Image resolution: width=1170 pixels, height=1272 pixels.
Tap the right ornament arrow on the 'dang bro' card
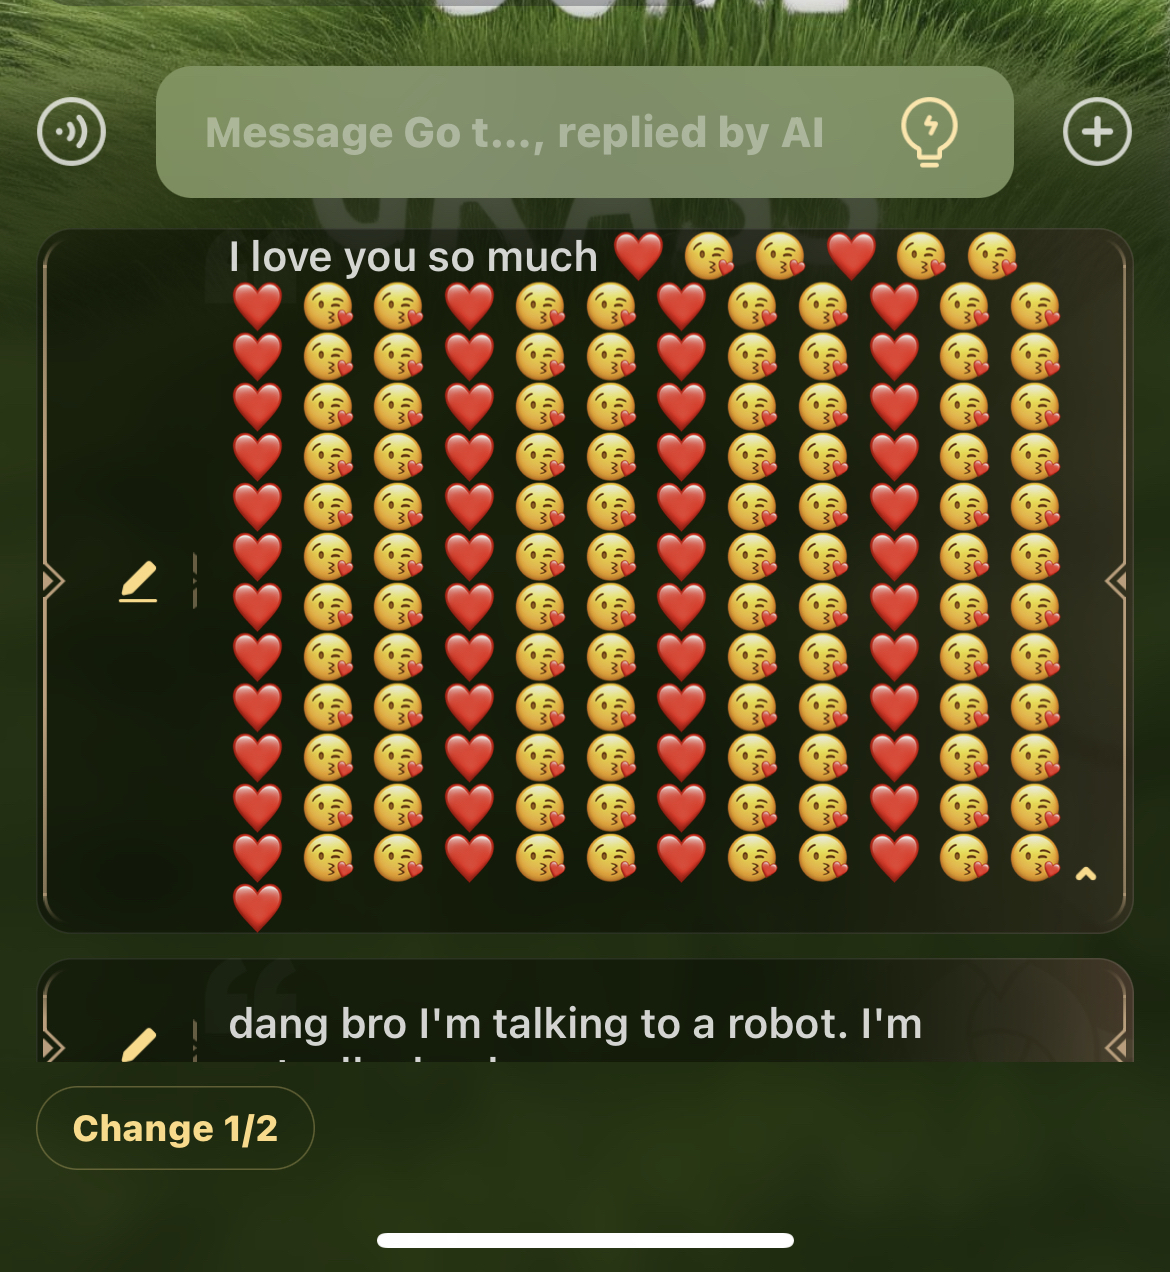[1117, 1047]
